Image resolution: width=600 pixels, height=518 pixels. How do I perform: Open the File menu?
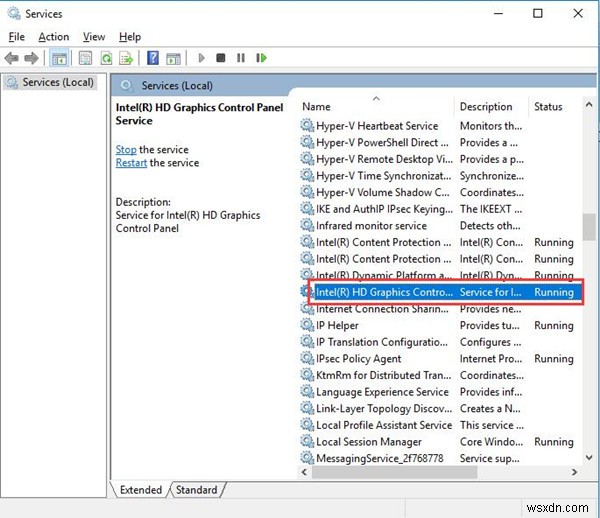click(16, 37)
